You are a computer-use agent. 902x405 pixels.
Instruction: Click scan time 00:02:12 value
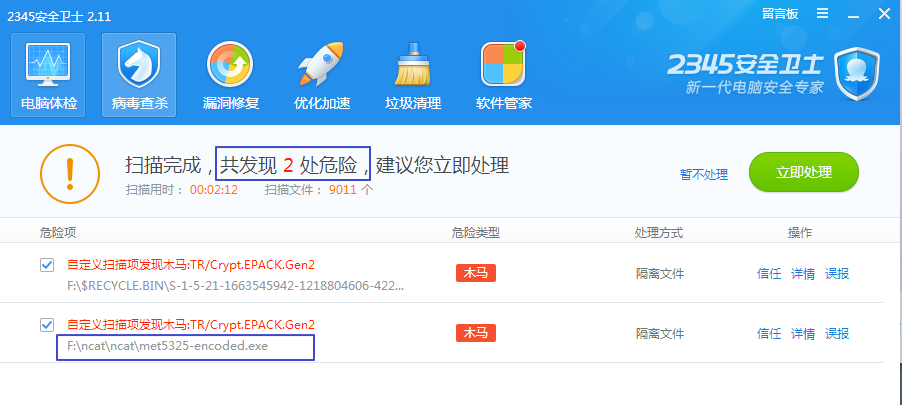click(214, 190)
